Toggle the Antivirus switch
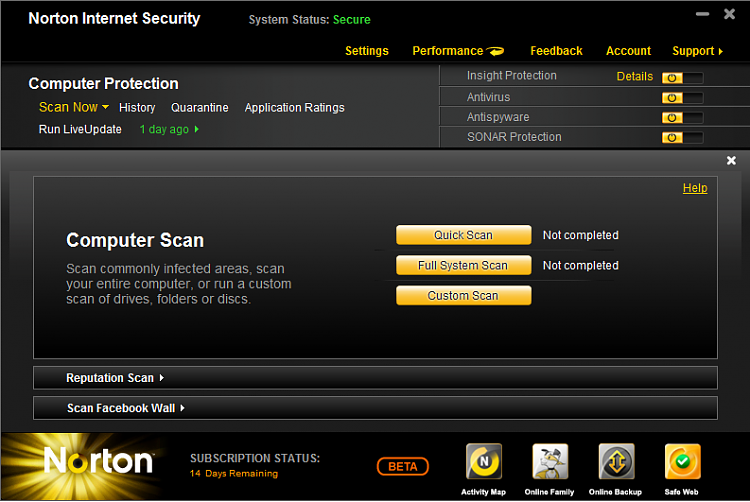 pyautogui.click(x=683, y=98)
